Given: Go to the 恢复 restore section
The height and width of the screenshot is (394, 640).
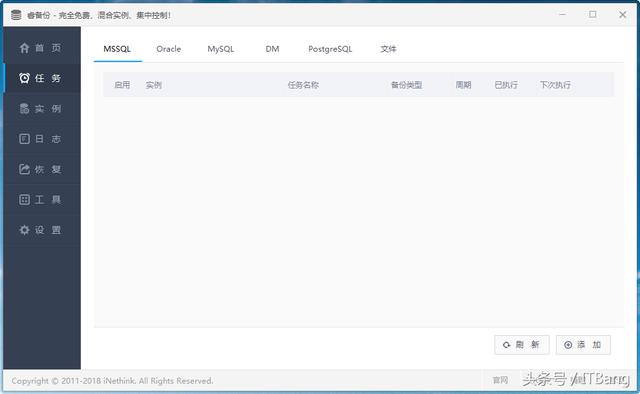Looking at the screenshot, I should [41, 169].
